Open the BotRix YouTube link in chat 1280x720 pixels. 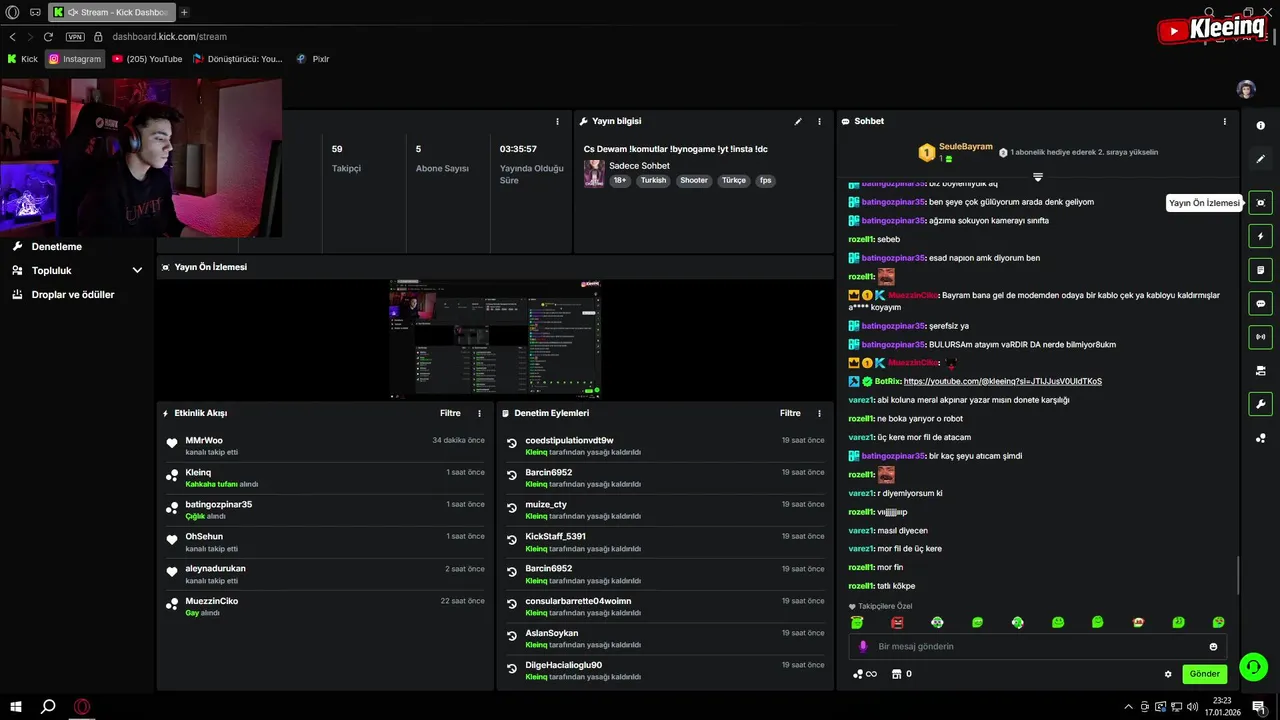[x=1002, y=381]
